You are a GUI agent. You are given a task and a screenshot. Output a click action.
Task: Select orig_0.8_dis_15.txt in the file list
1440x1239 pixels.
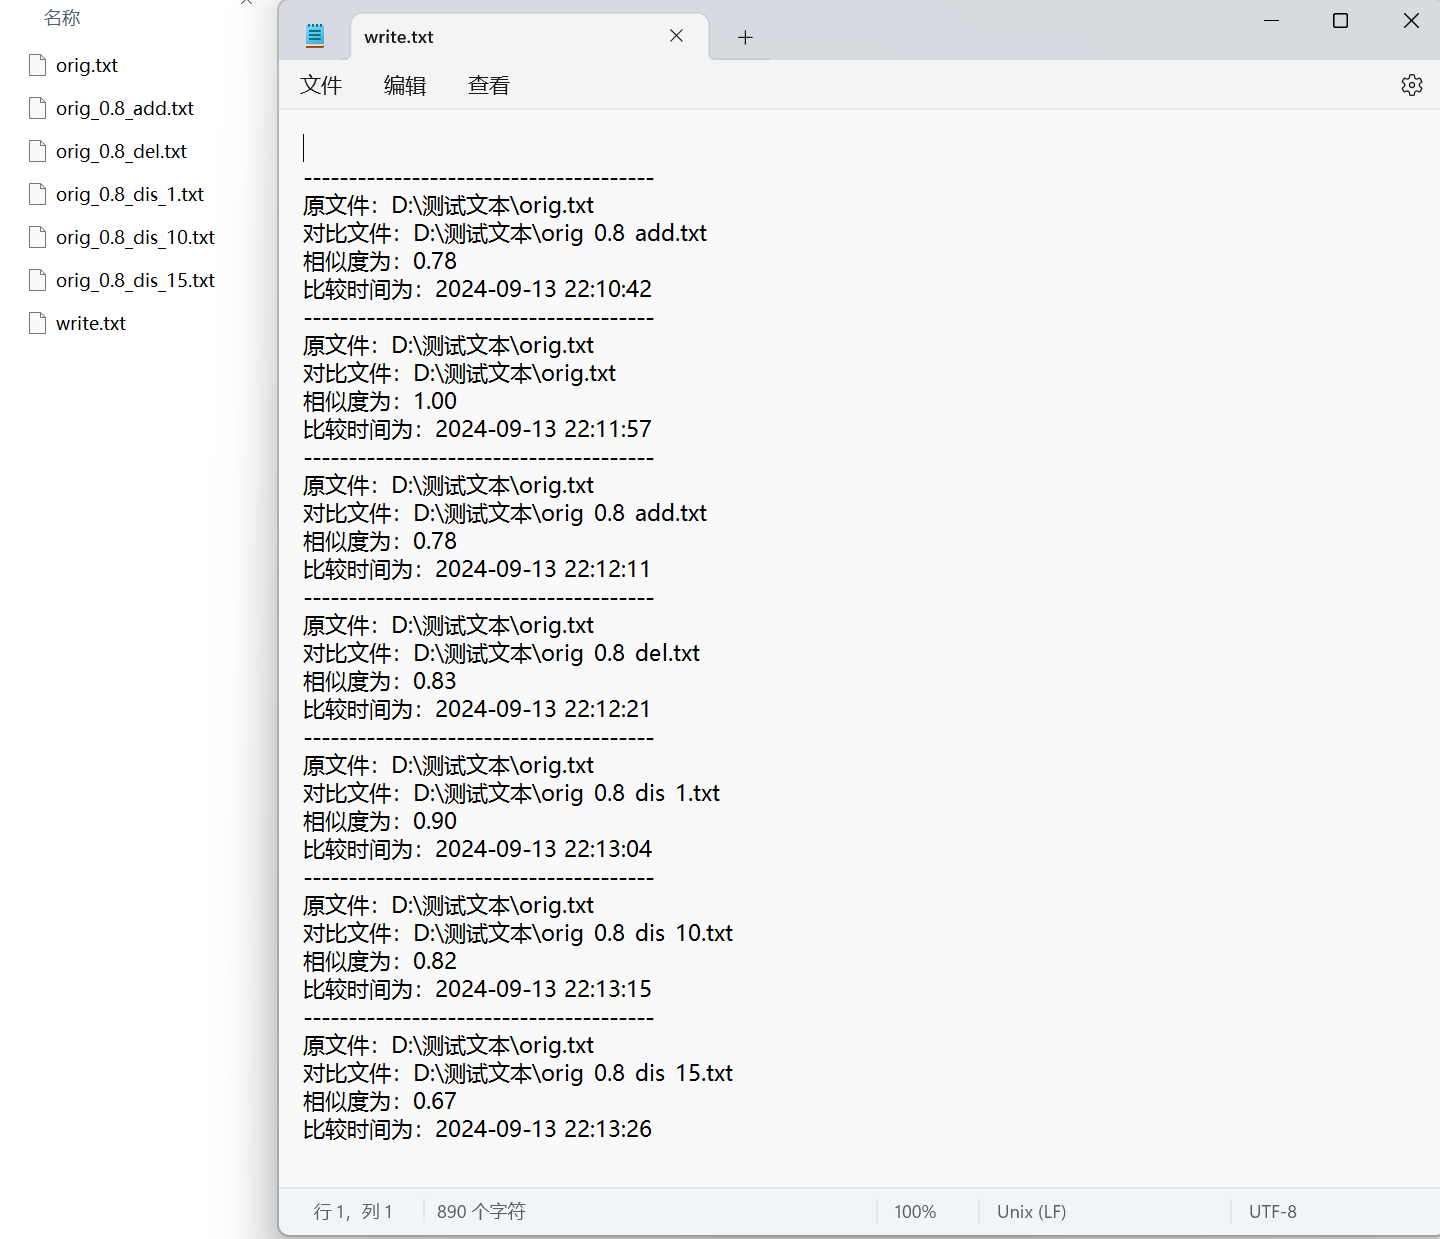click(x=135, y=280)
